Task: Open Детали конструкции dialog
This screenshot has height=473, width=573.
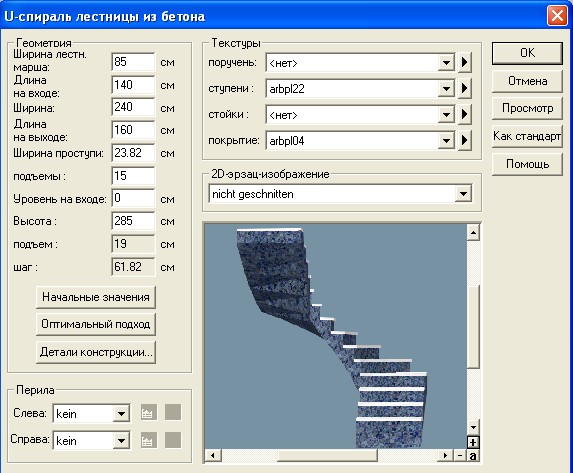Action: tap(96, 352)
